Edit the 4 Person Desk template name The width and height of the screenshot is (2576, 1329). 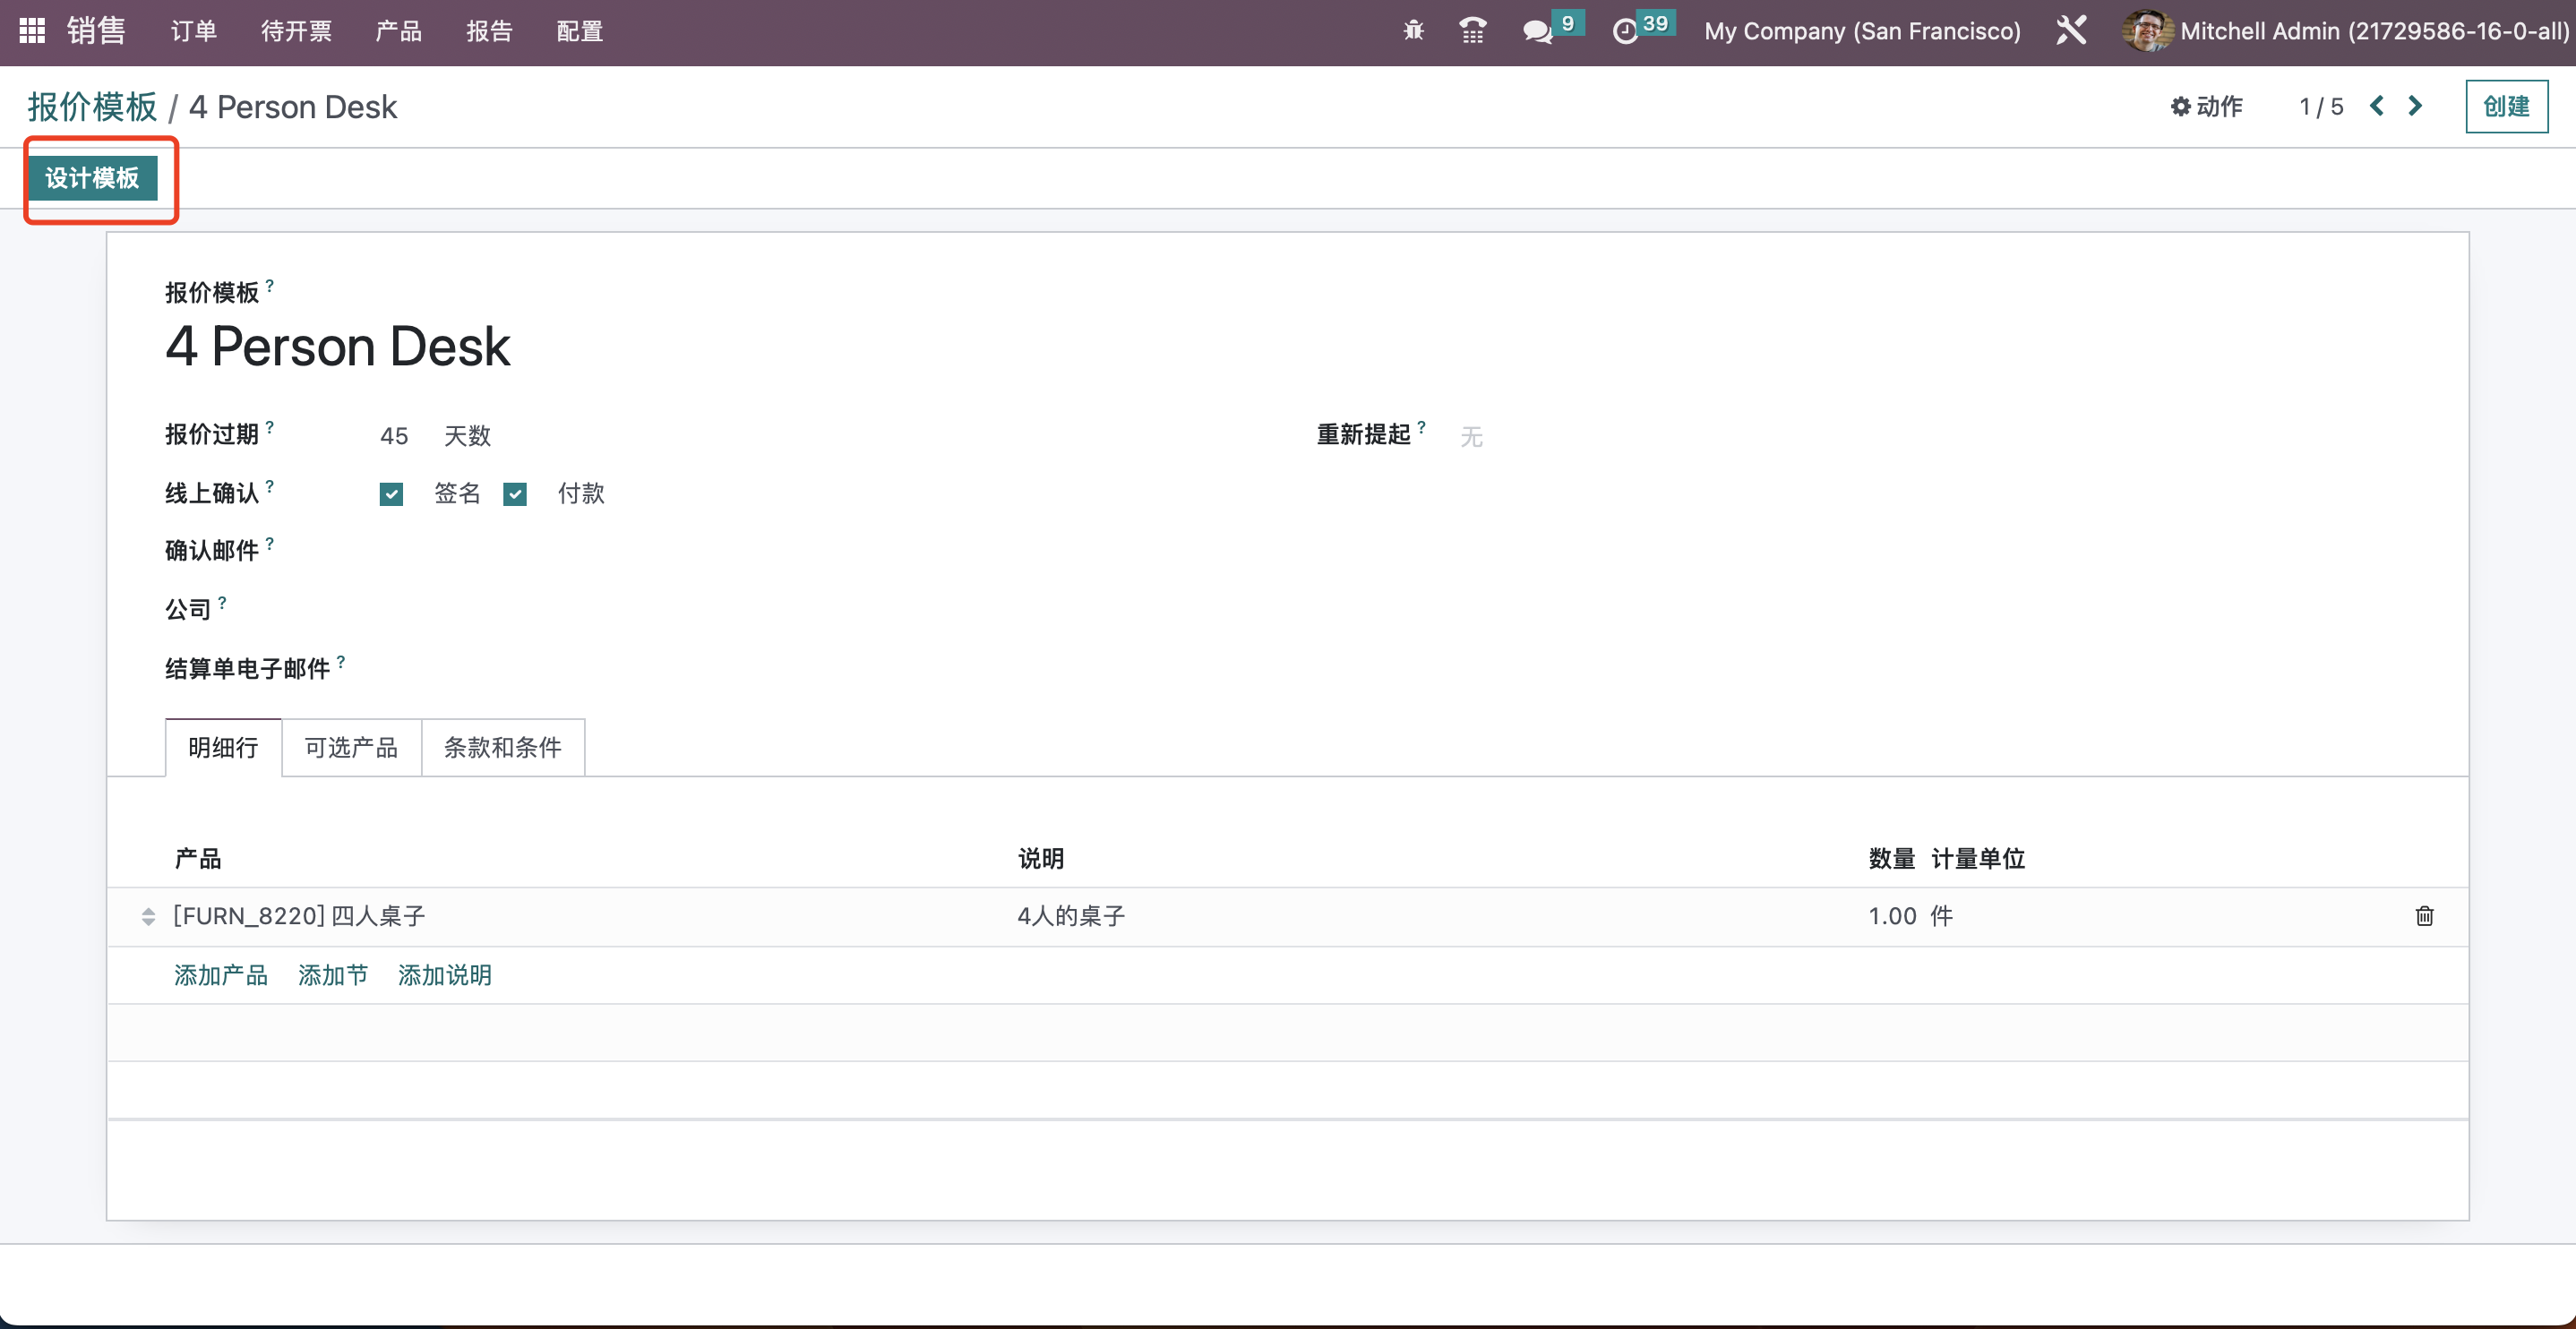(338, 346)
